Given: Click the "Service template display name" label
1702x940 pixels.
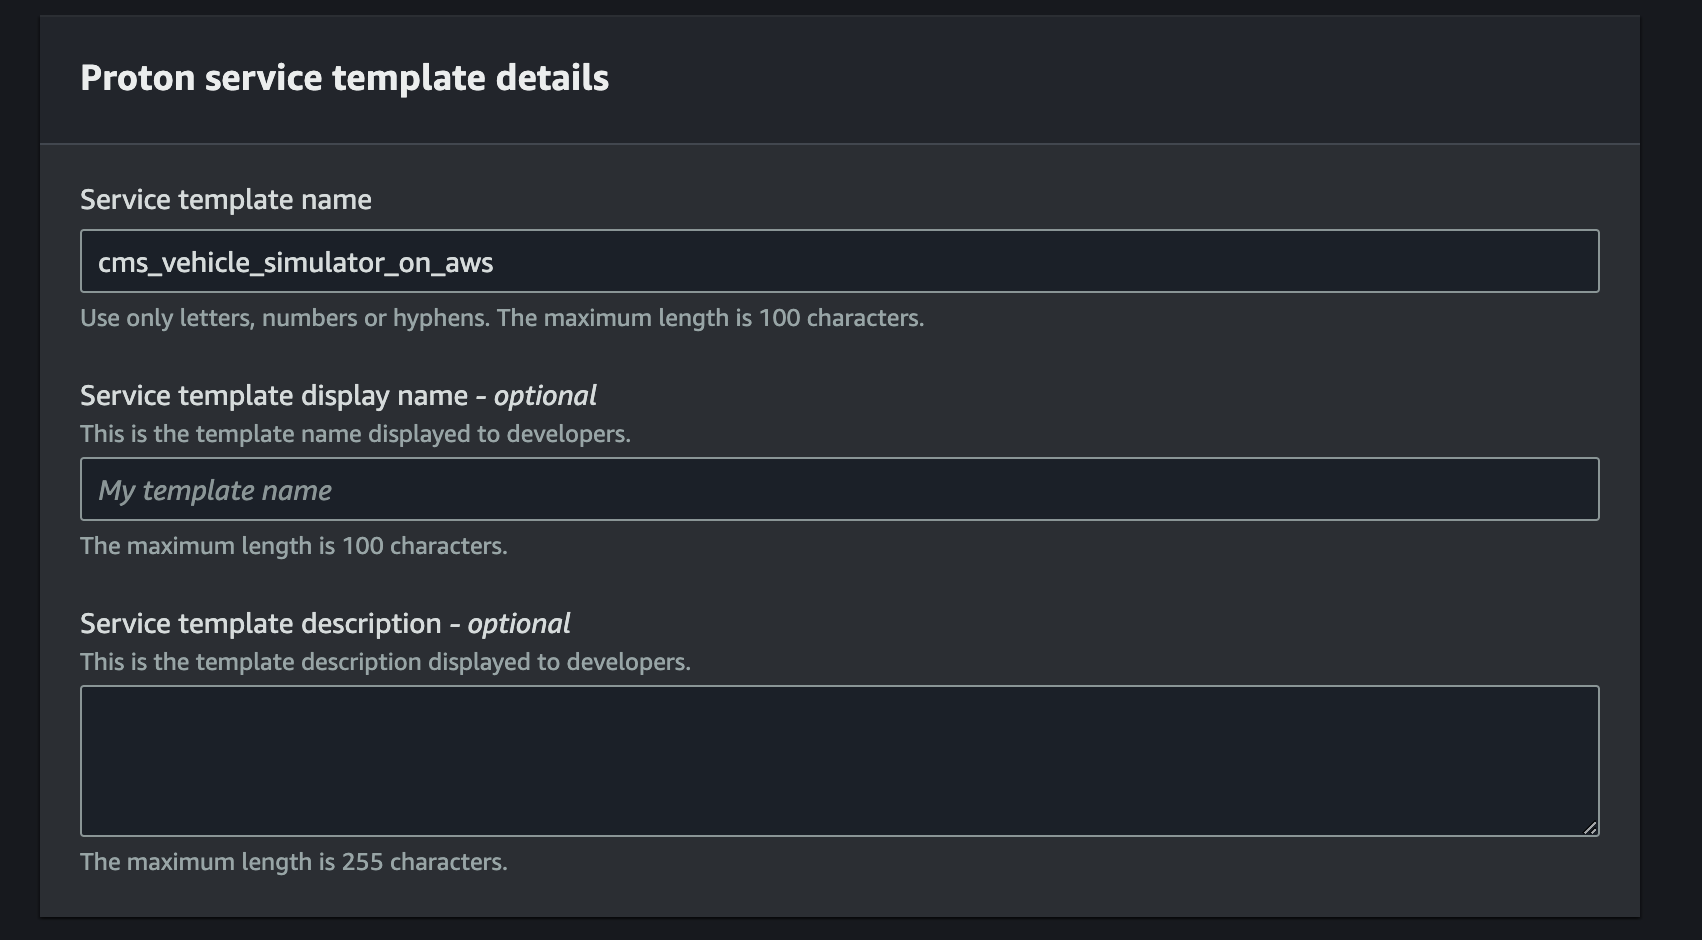Looking at the screenshot, I should [274, 396].
